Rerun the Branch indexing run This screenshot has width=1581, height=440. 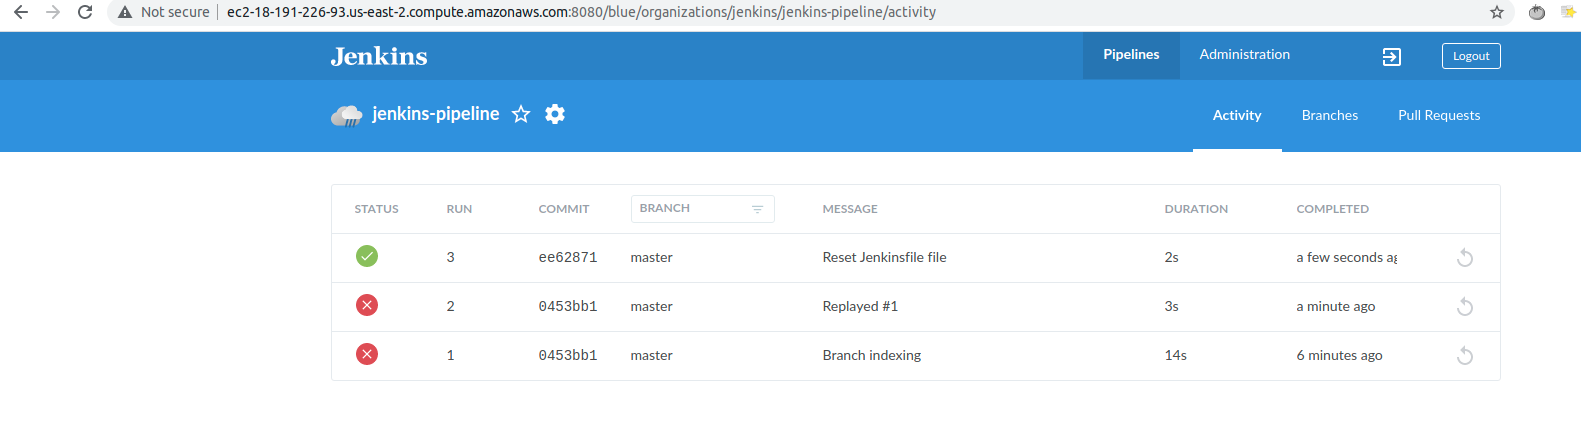1465,356
